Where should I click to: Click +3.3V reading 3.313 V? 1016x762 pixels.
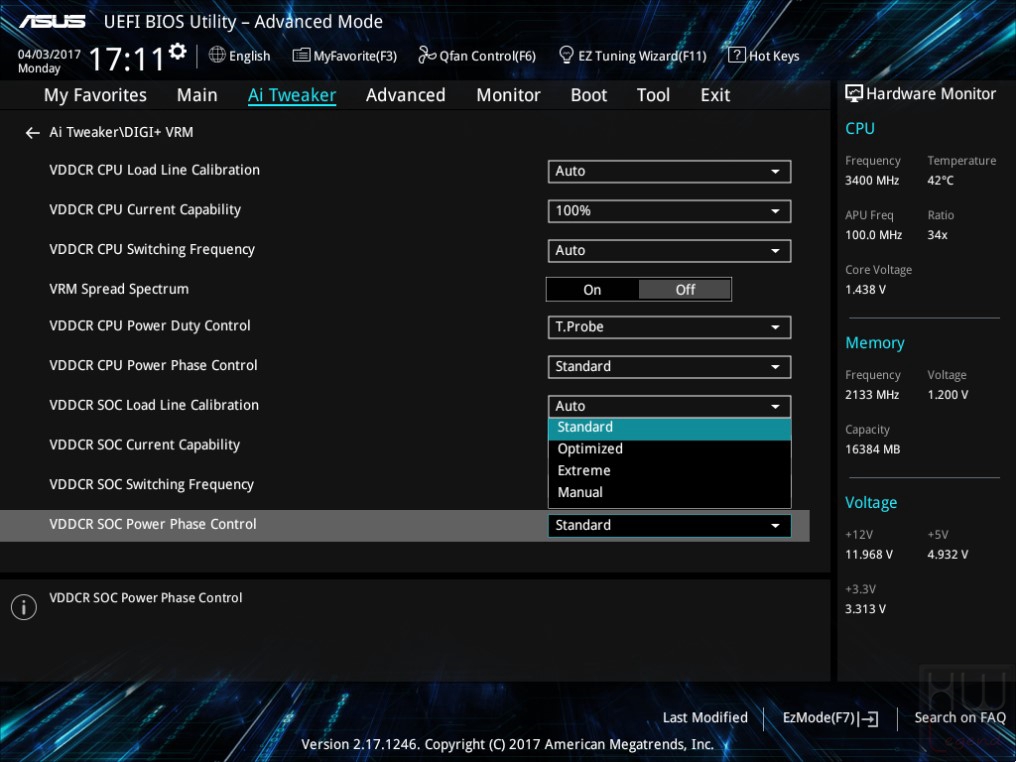pyautogui.click(x=865, y=609)
